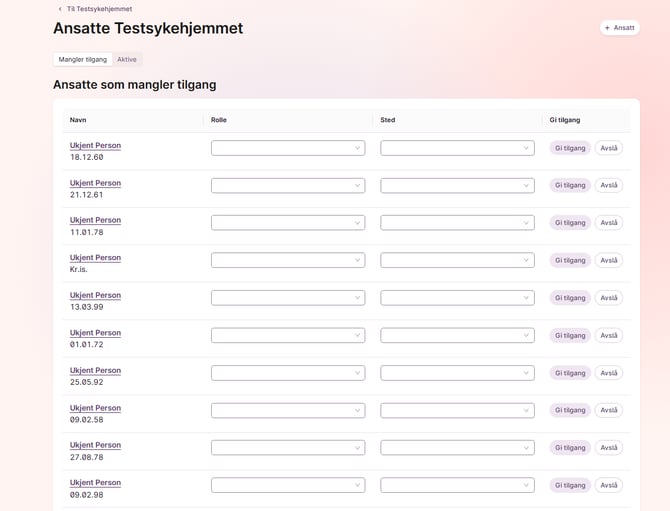Open Sted dropdown for person 18.12.60
670x511 pixels.
(457, 148)
